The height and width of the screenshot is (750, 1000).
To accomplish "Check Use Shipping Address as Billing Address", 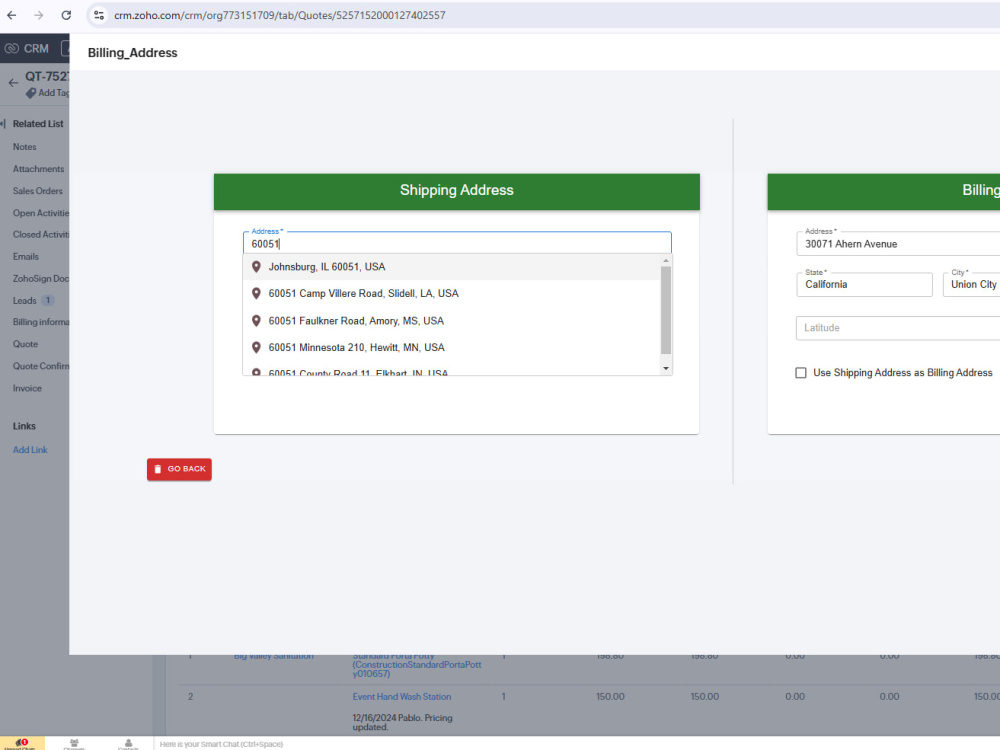I will (801, 372).
